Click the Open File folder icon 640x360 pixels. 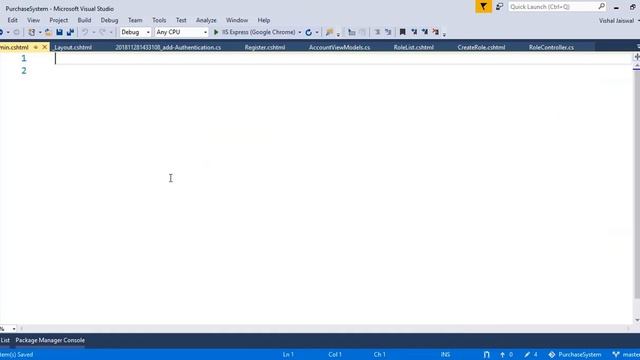tap(48, 32)
